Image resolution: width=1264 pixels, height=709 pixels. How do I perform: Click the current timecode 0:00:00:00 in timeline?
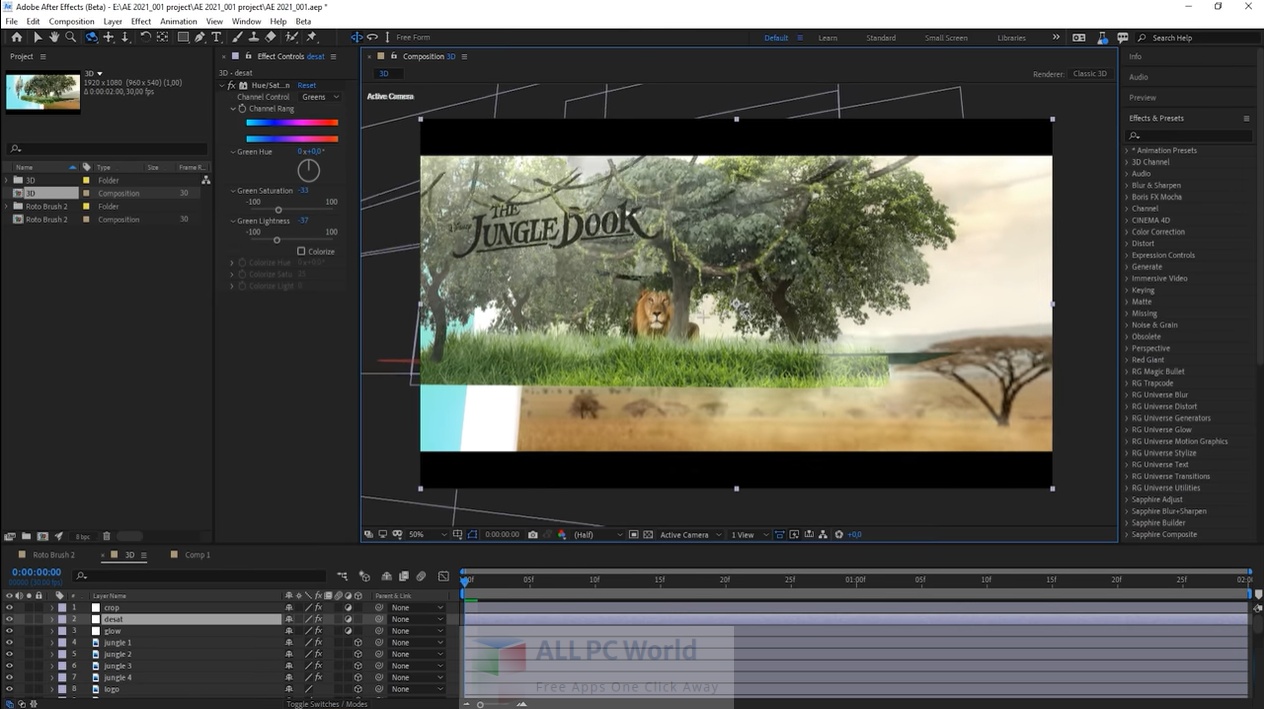(x=37, y=572)
